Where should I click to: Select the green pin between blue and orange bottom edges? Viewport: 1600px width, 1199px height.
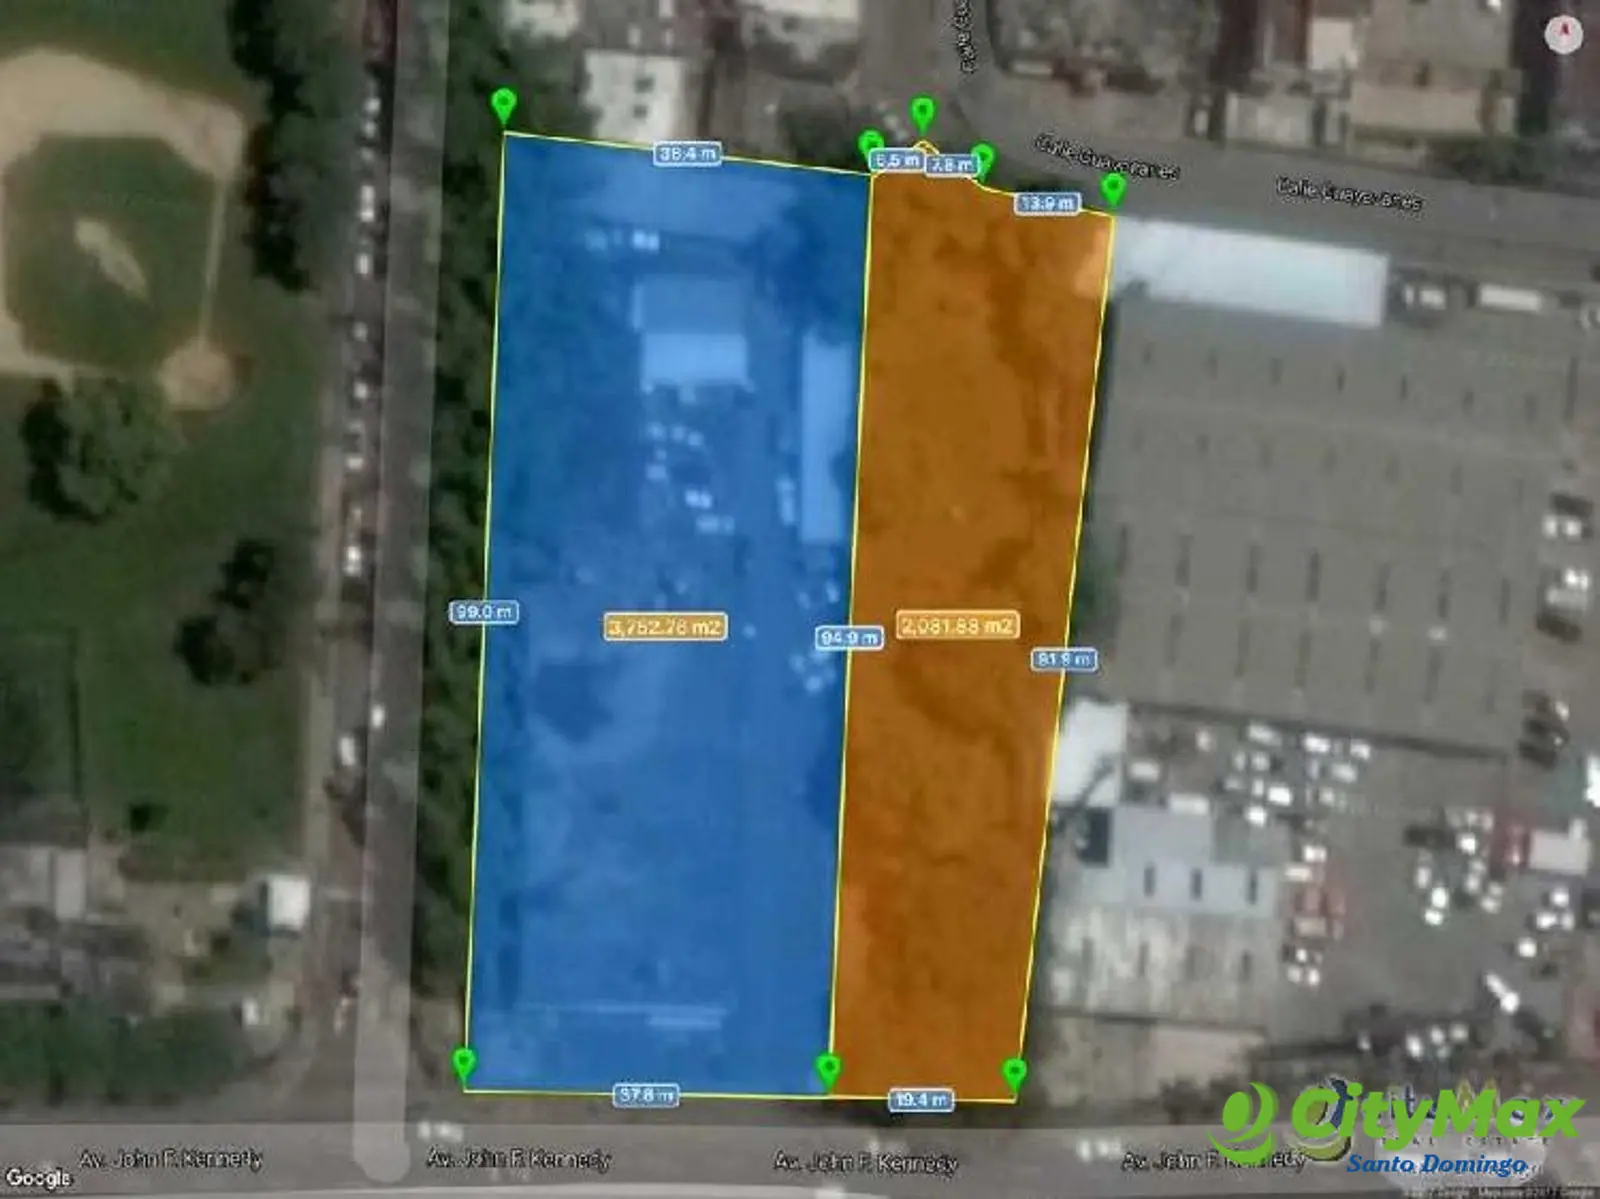click(x=827, y=1071)
